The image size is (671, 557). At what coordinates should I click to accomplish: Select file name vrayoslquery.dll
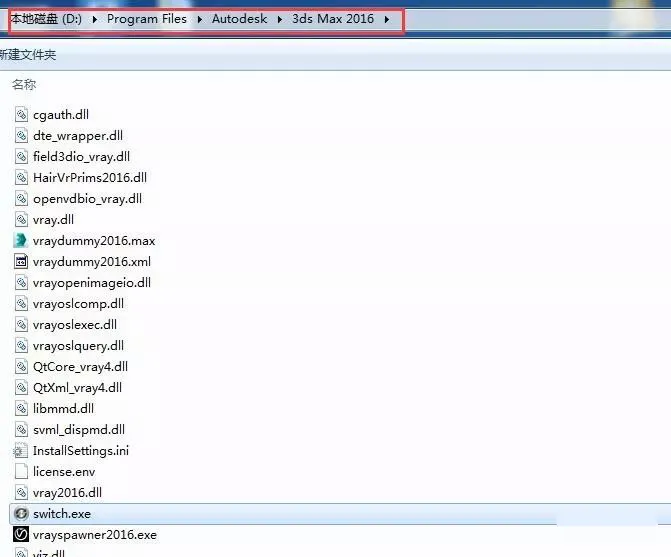click(x=78, y=345)
